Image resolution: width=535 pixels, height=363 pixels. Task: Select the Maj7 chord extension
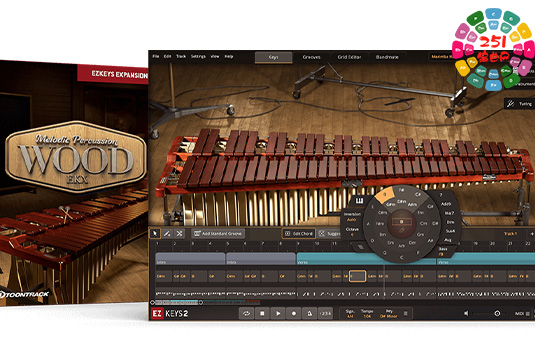449,213
